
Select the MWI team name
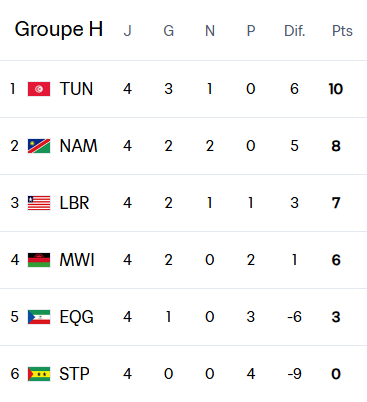[77, 260]
